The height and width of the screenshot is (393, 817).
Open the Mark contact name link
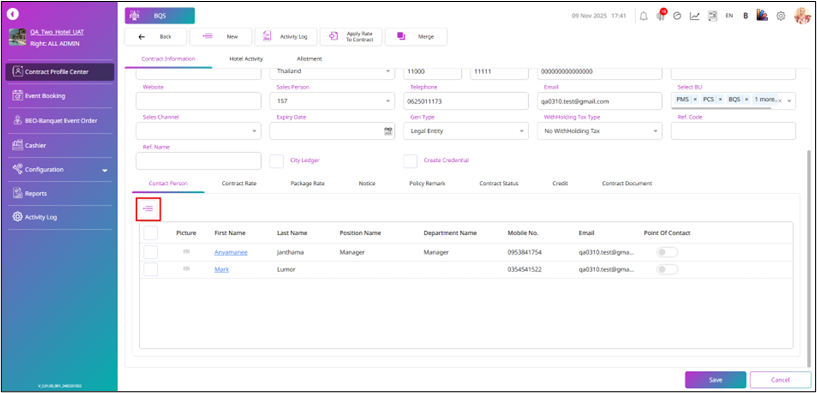221,269
